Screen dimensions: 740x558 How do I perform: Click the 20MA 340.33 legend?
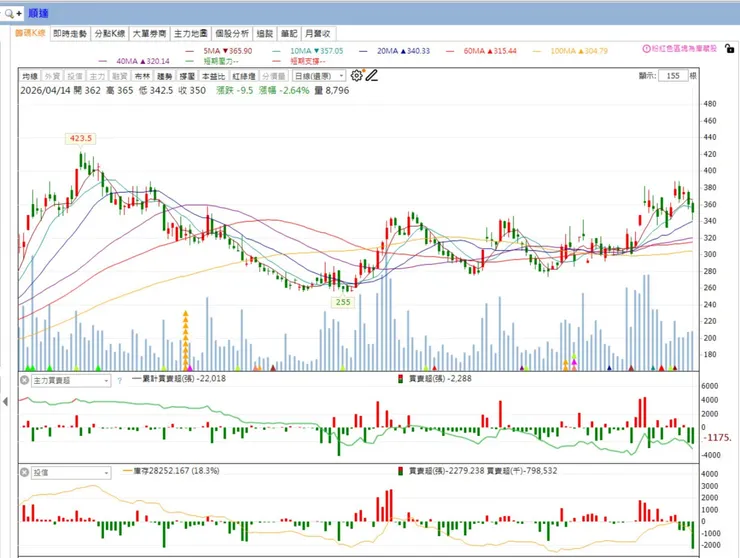(395, 51)
